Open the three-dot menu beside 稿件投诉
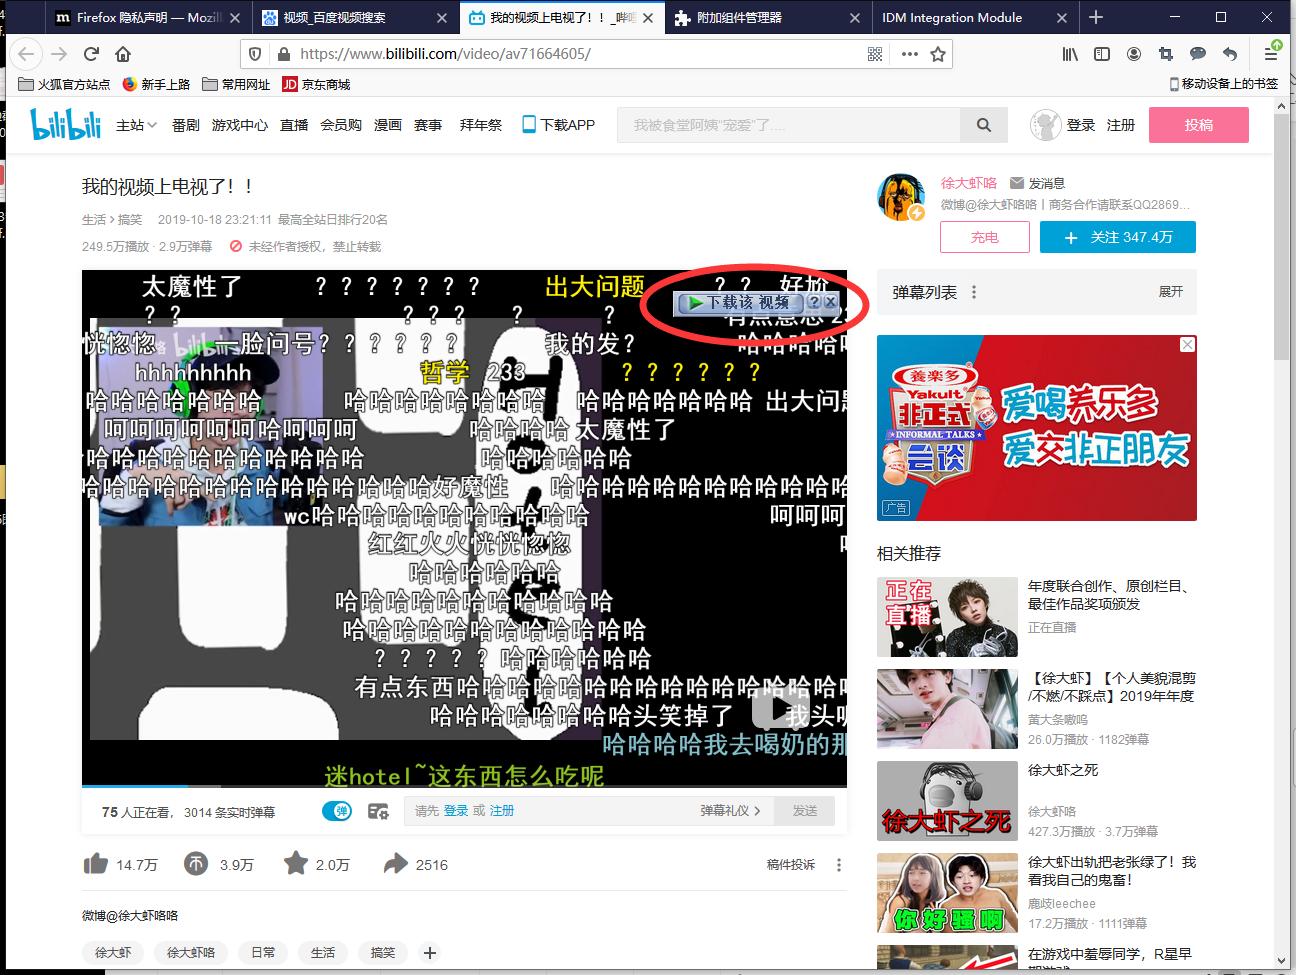The height and width of the screenshot is (975, 1296). [838, 863]
